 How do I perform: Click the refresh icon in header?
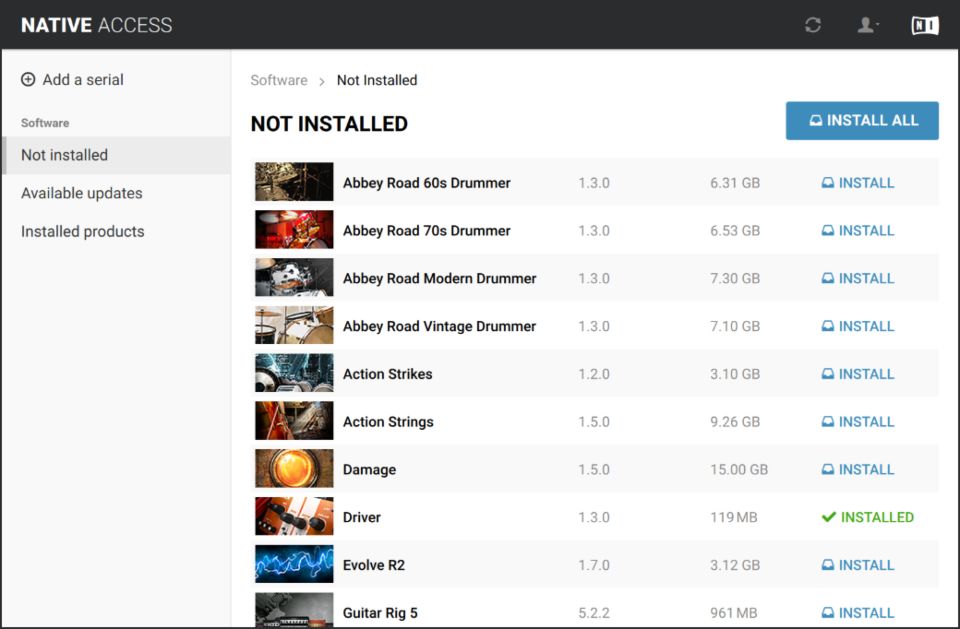pyautogui.click(x=813, y=25)
